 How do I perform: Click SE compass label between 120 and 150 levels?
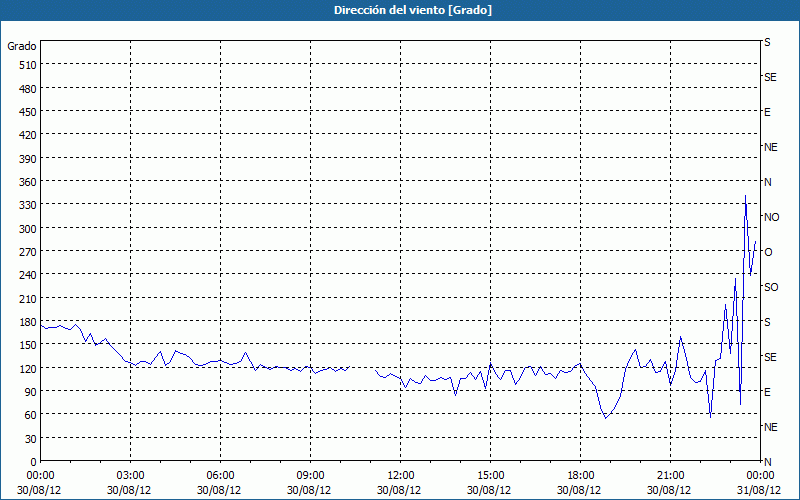point(770,357)
